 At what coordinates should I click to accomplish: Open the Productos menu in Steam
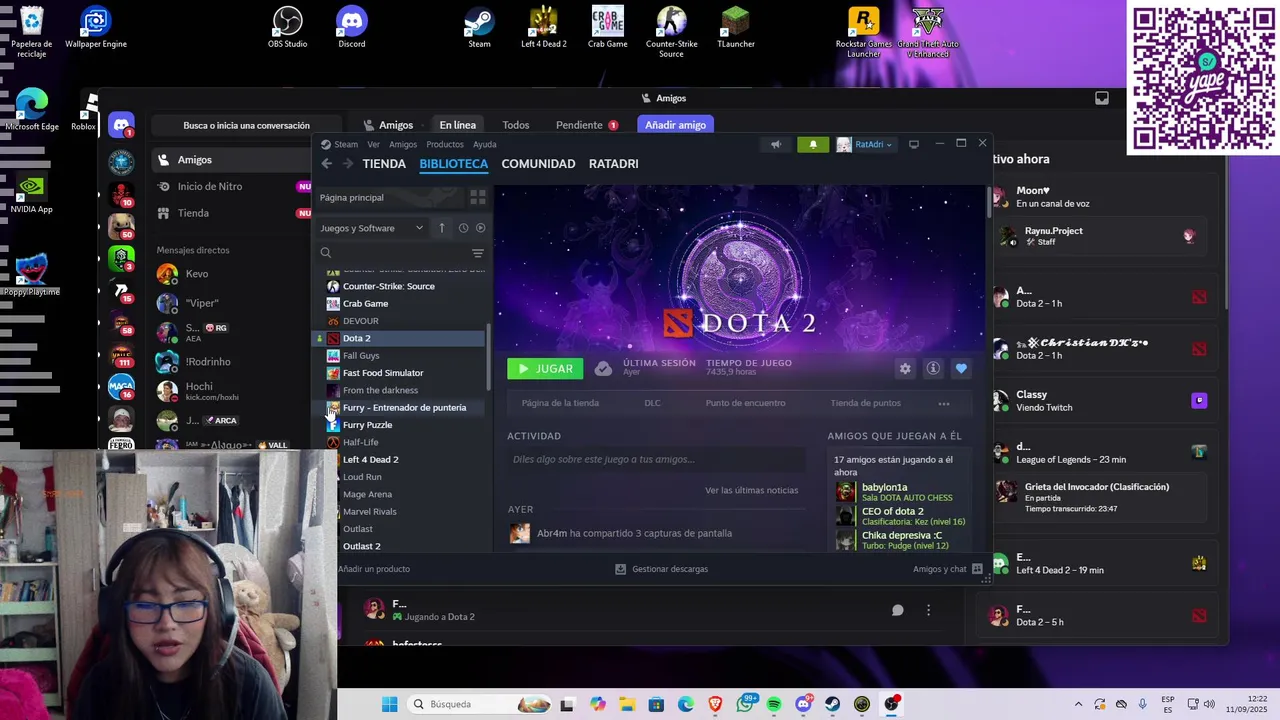coord(445,144)
